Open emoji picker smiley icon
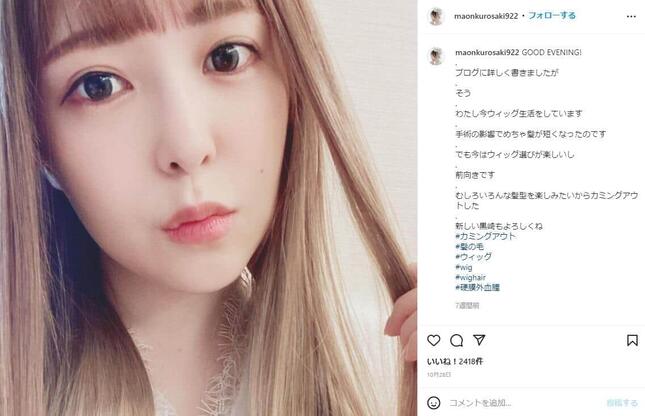The width and height of the screenshot is (645, 416). point(434,402)
